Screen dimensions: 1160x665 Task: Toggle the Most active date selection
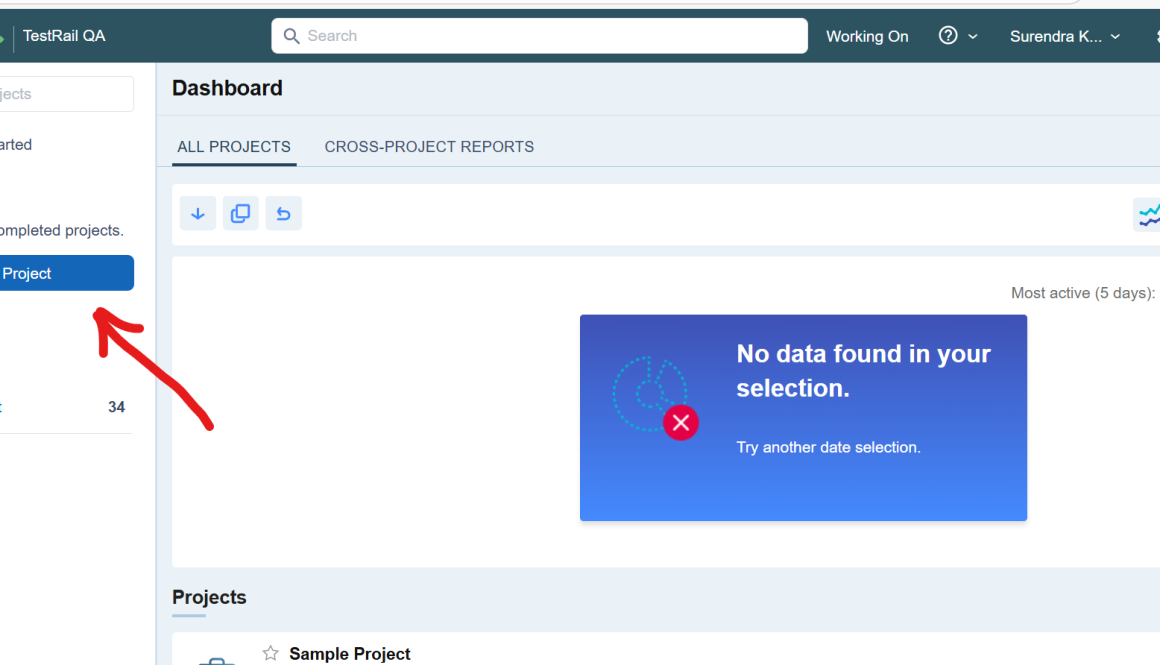(1083, 292)
